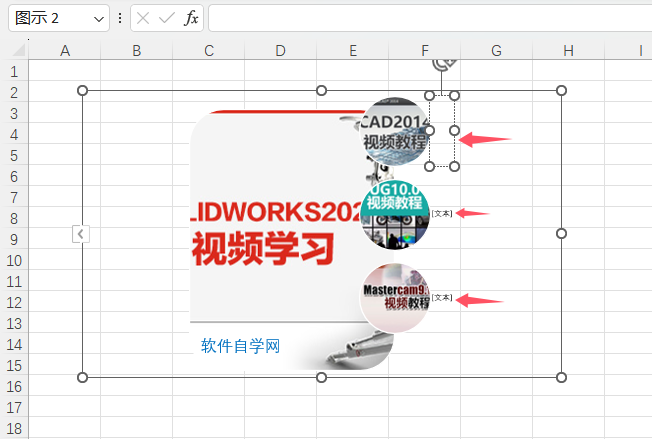Image resolution: width=652 pixels, height=439 pixels.
Task: Click the SmartArt bottom-left resize handle
Action: [x=82, y=377]
